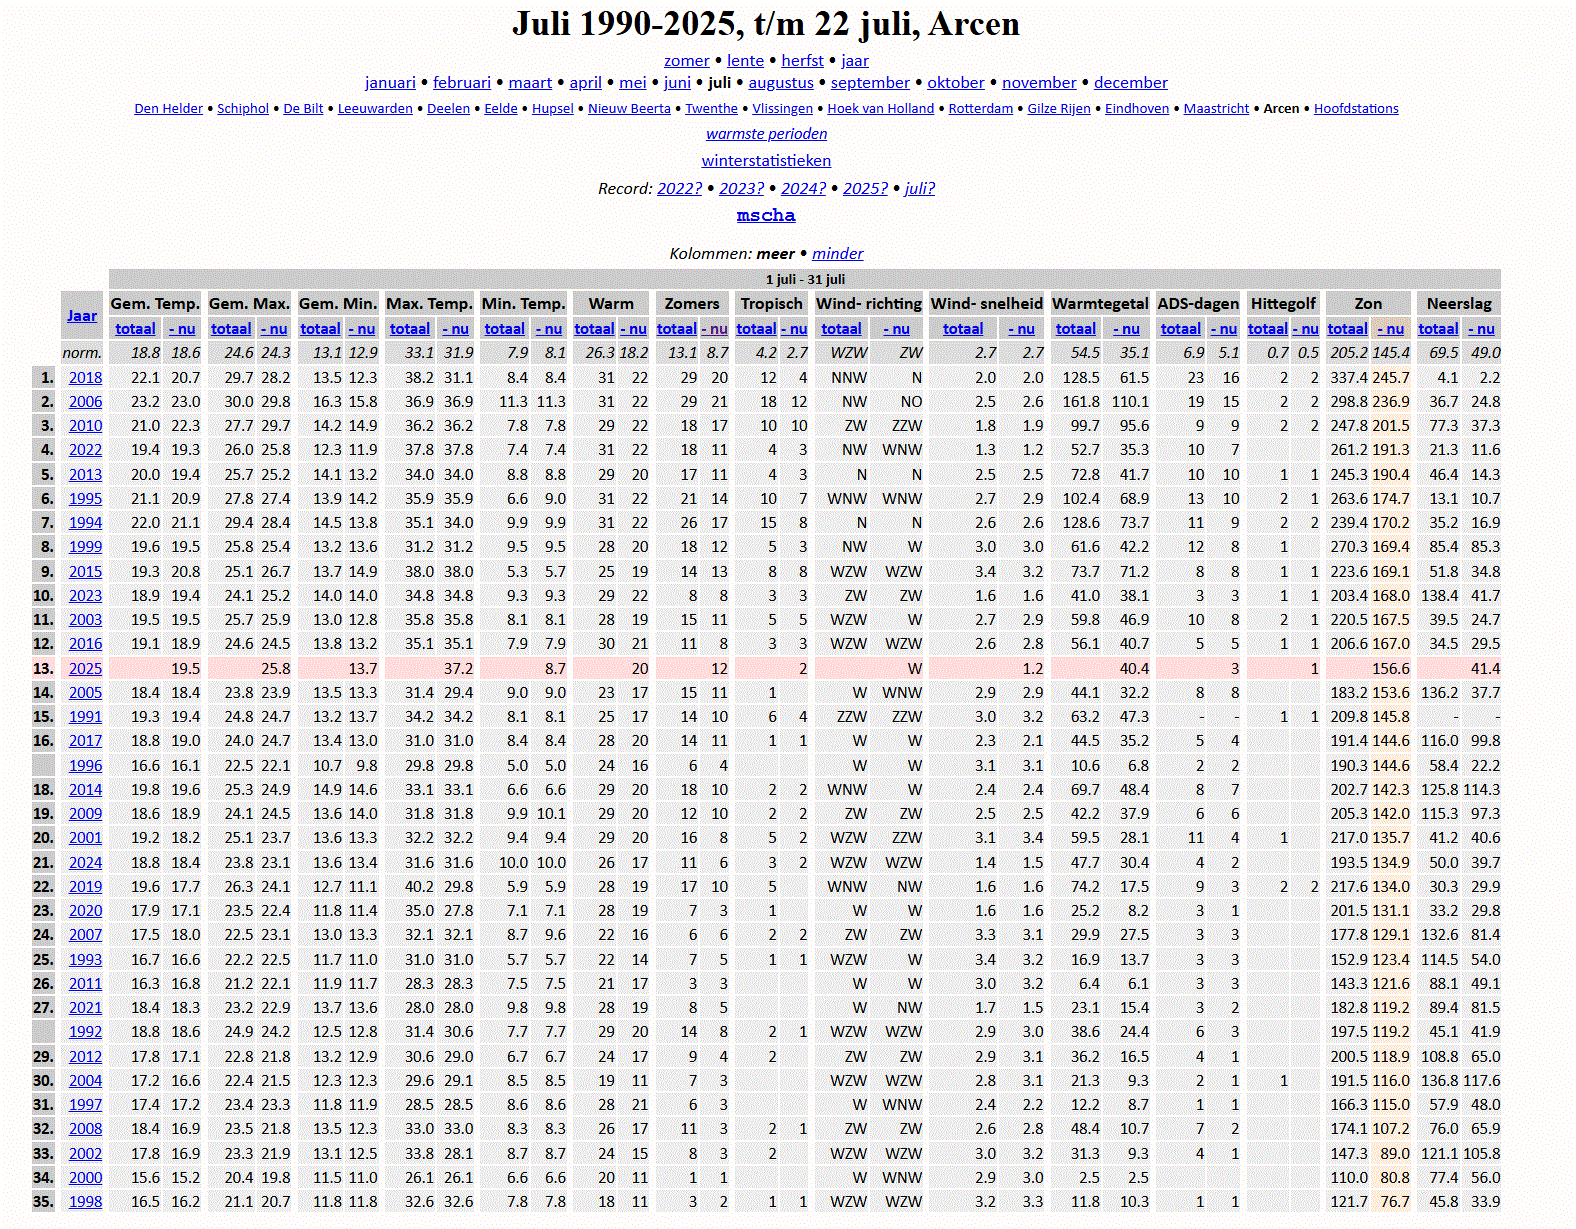The width and height of the screenshot is (1576, 1229).
Task: Sort by totaal under Warmtegetal
Action: 1075,329
